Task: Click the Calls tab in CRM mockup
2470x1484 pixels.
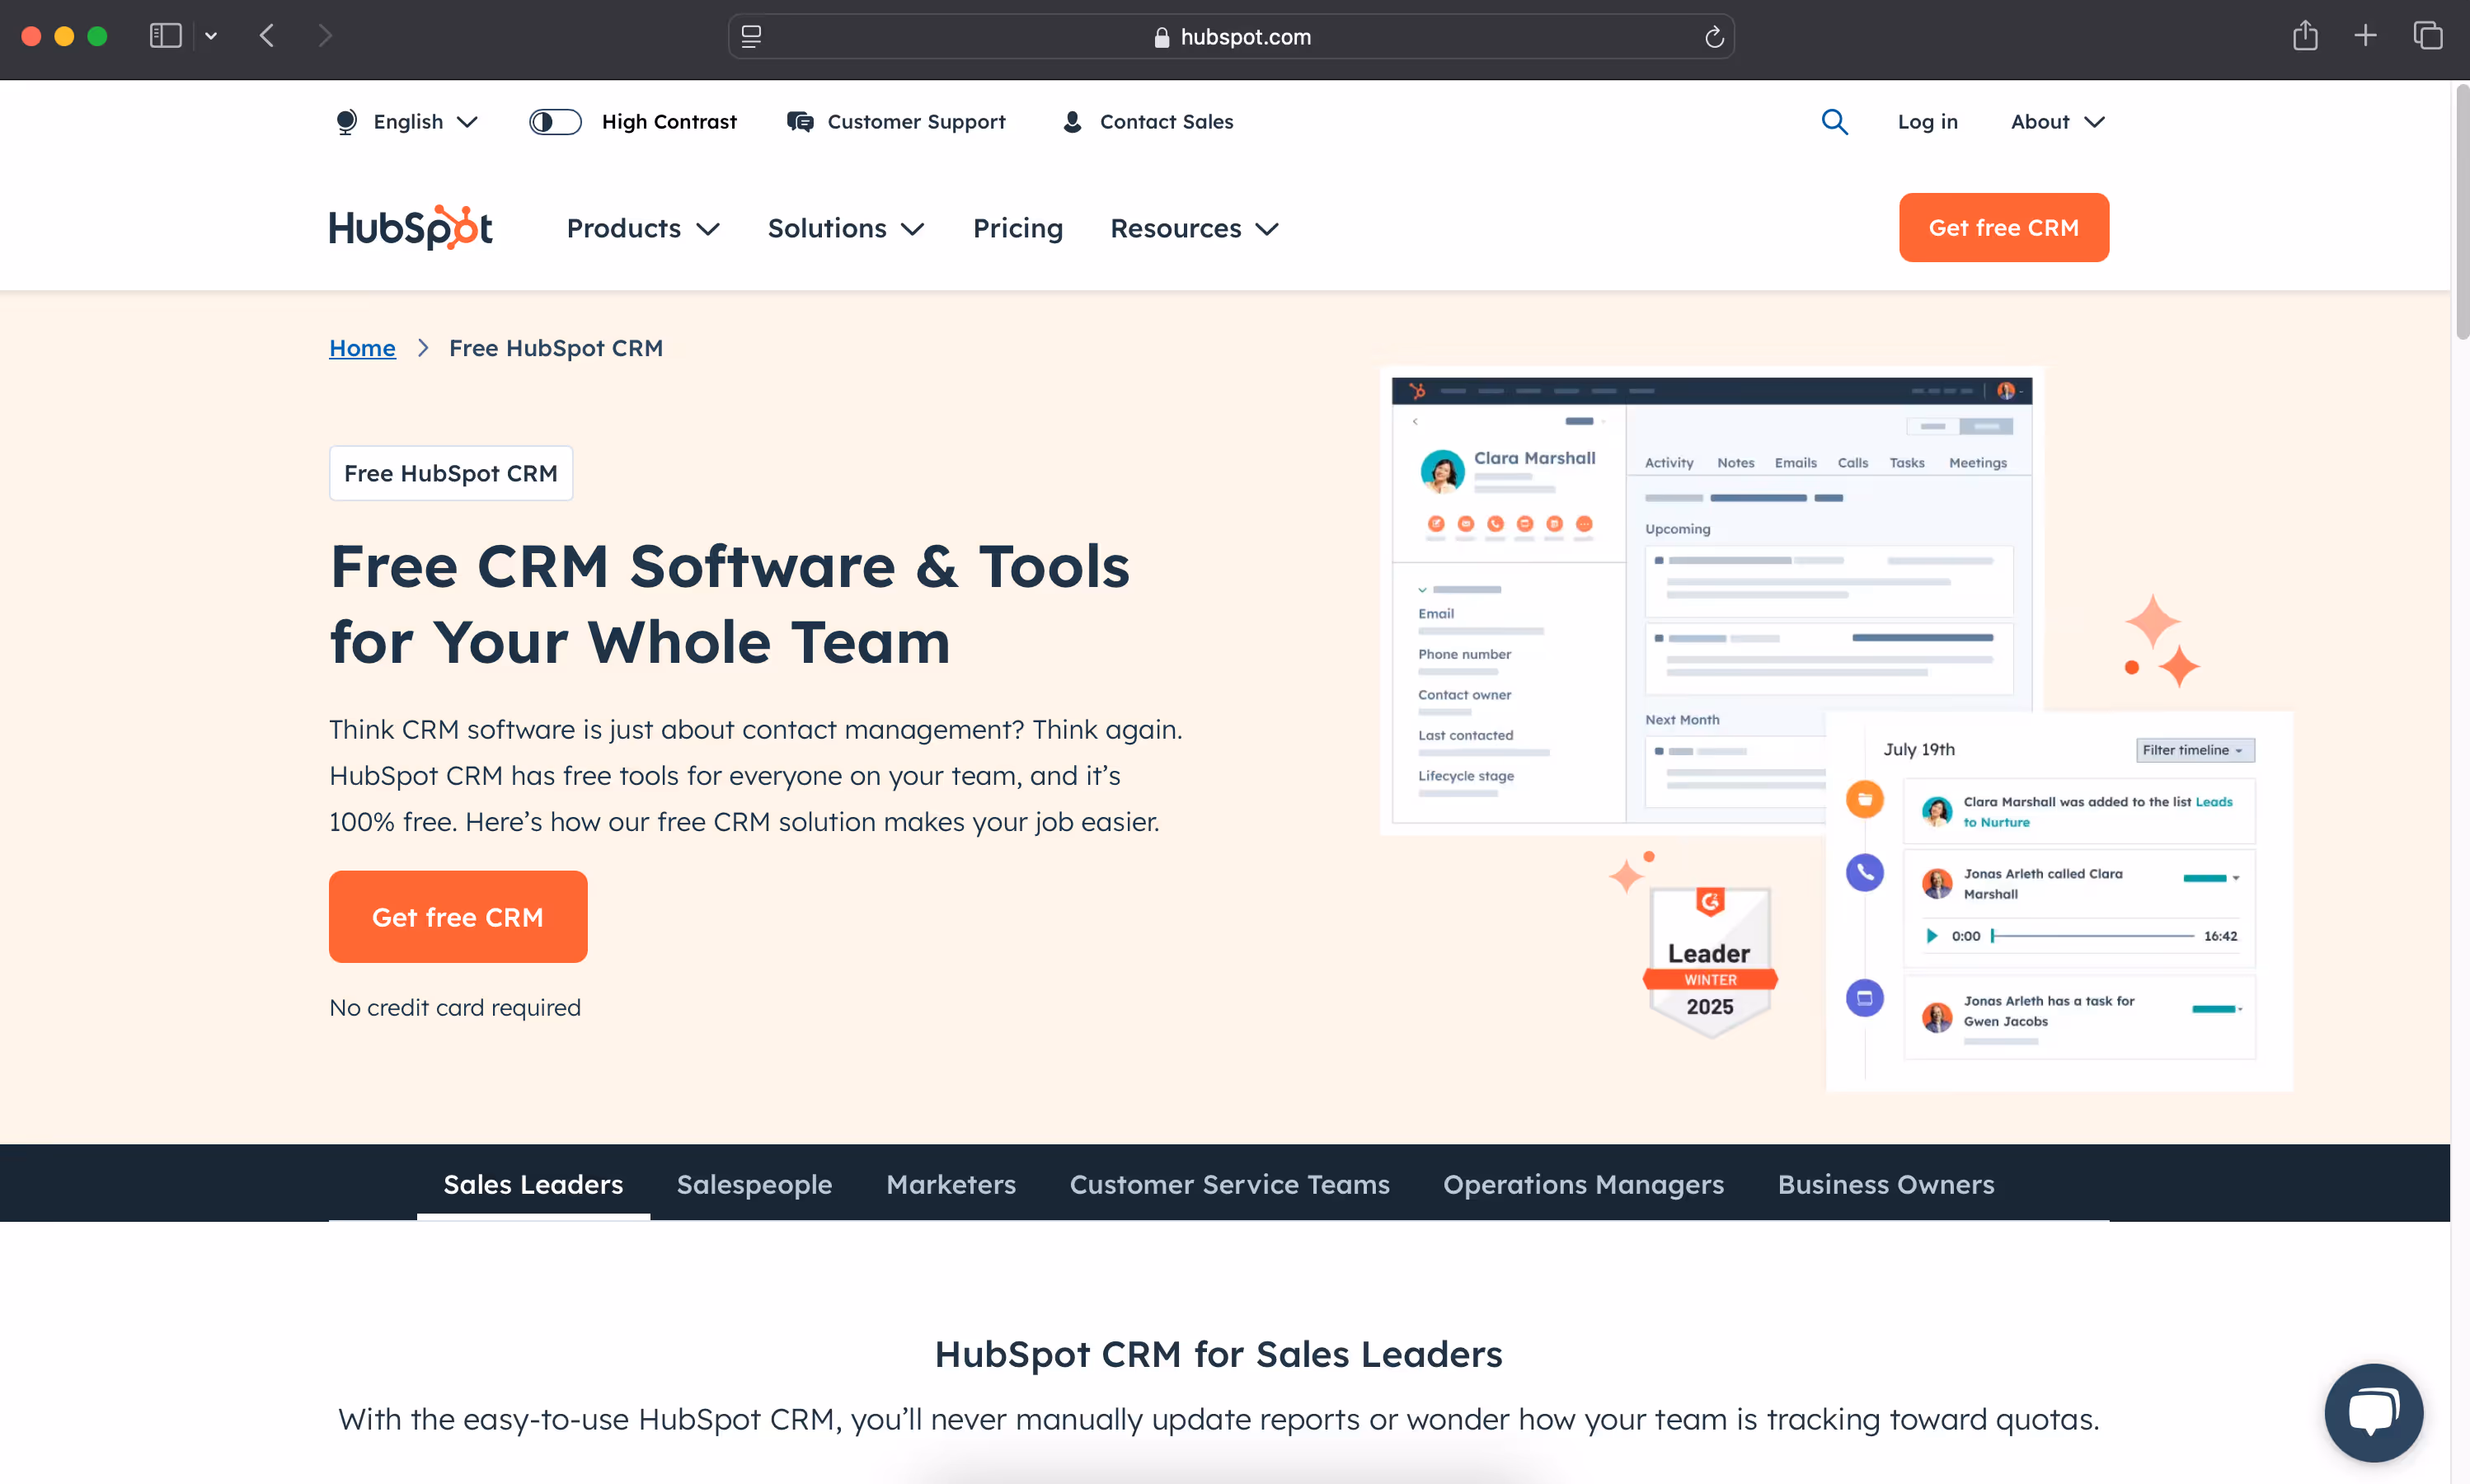Action: coord(1852,463)
